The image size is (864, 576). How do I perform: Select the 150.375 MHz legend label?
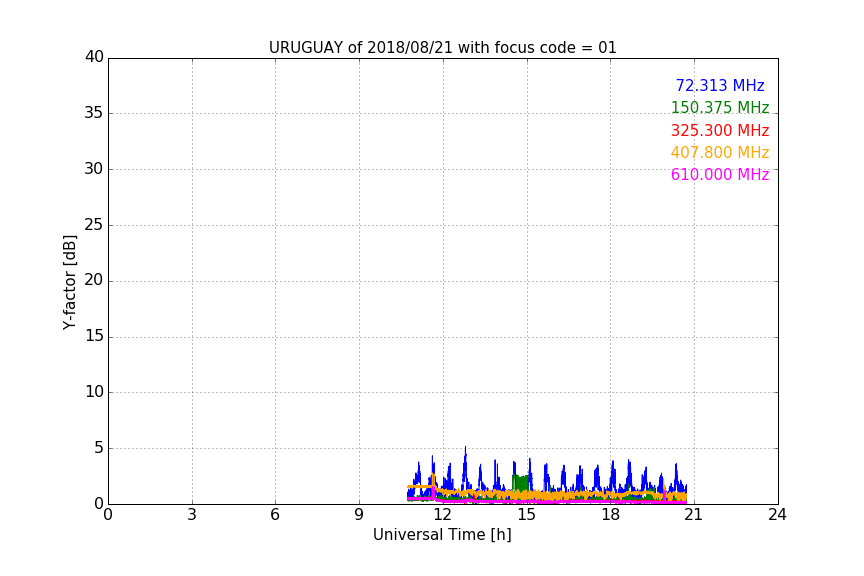[720, 107]
